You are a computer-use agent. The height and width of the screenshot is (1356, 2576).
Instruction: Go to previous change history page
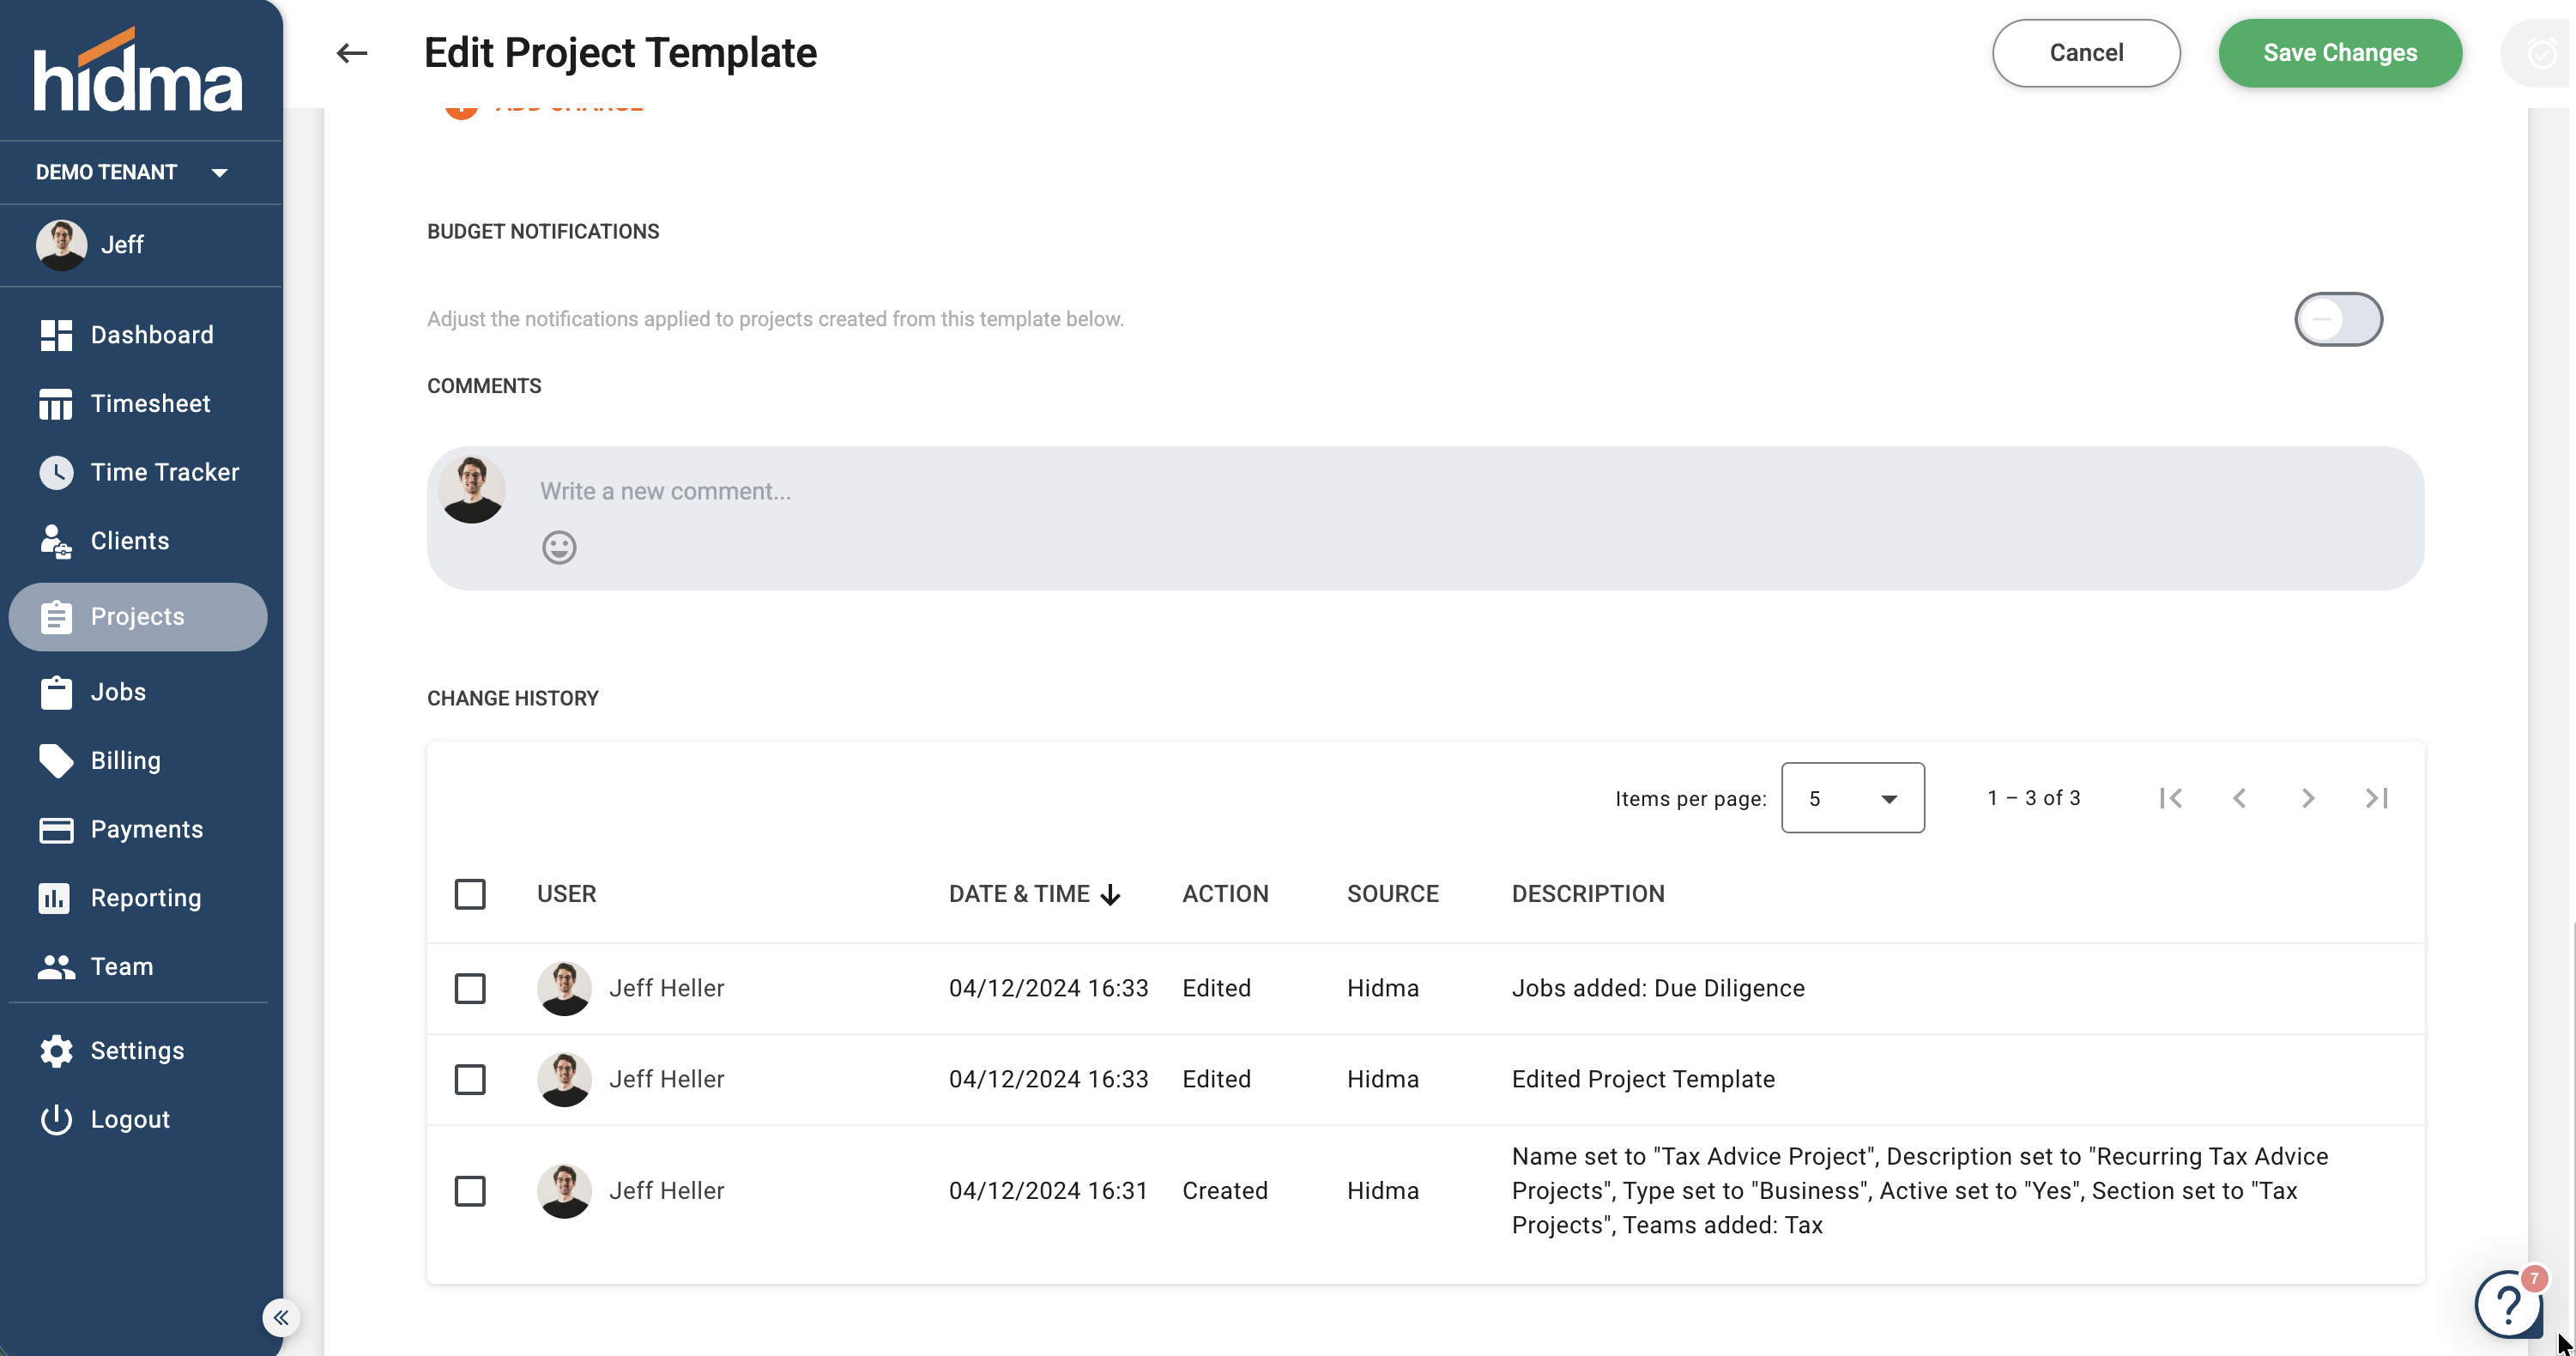[x=2240, y=798]
